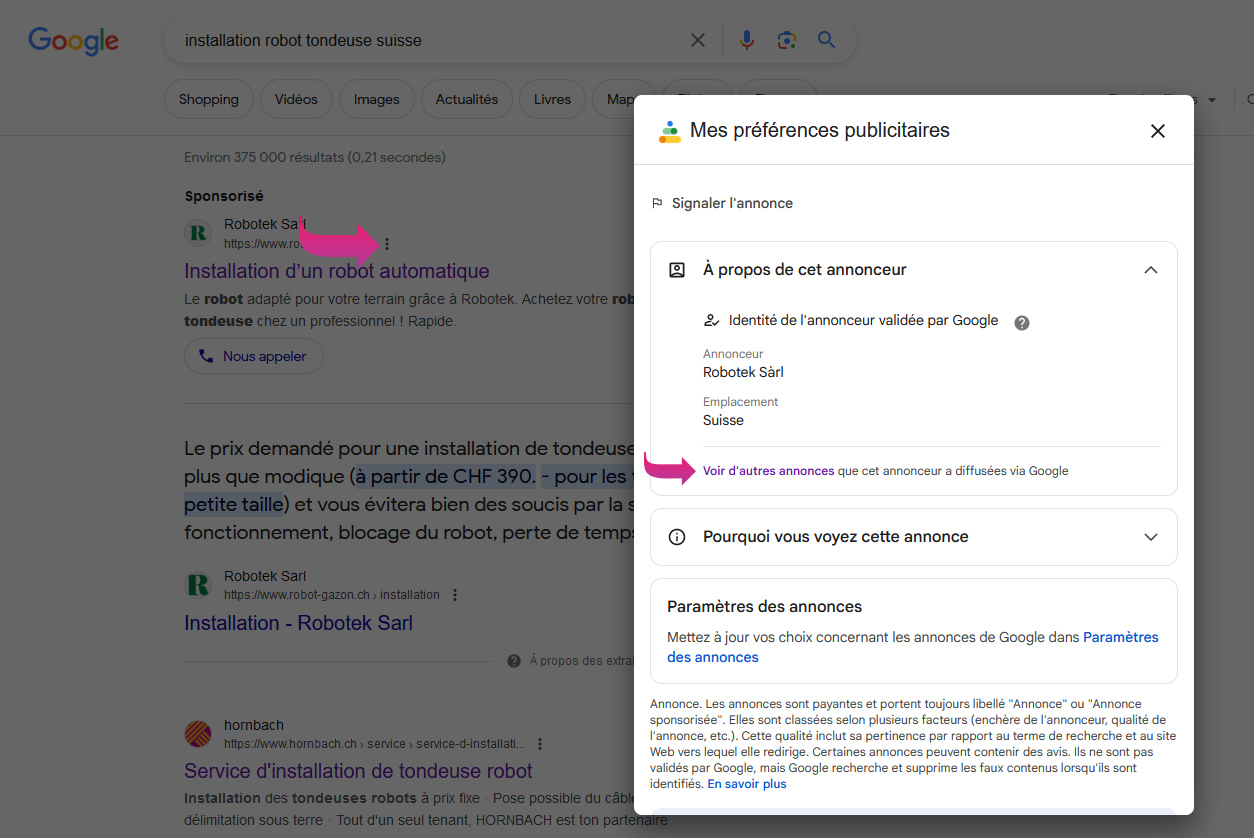Open "Installation d'un robot automatique" ad link
This screenshot has height=838, width=1254.
(x=337, y=271)
